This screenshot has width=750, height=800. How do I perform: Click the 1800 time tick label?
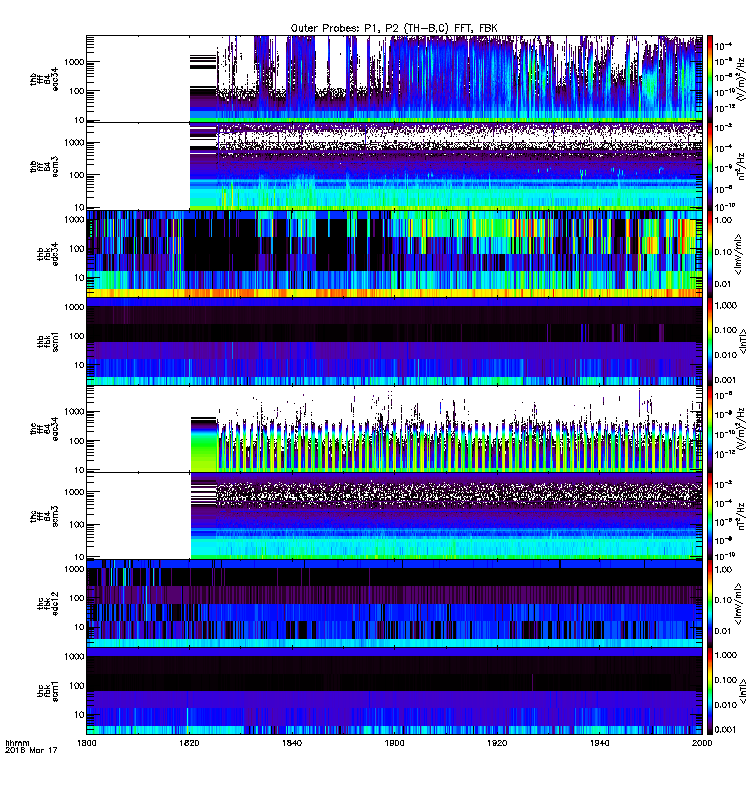tap(87, 743)
